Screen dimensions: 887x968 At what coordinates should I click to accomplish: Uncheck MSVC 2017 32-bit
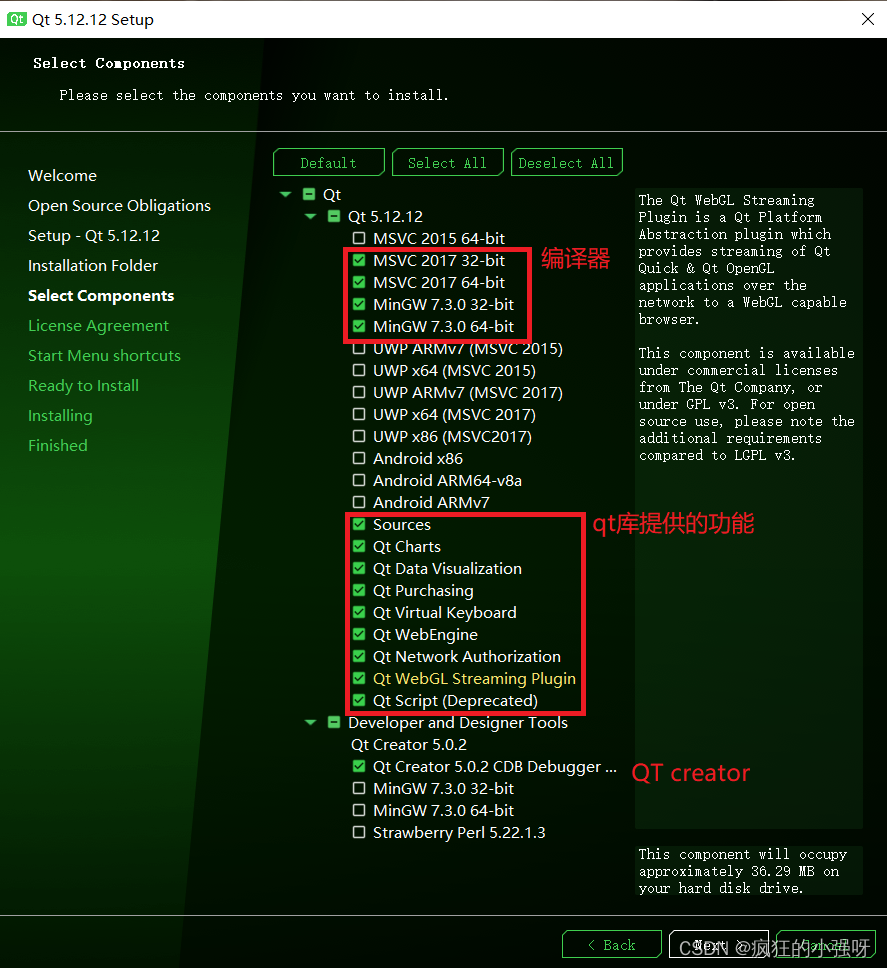pyautogui.click(x=359, y=260)
